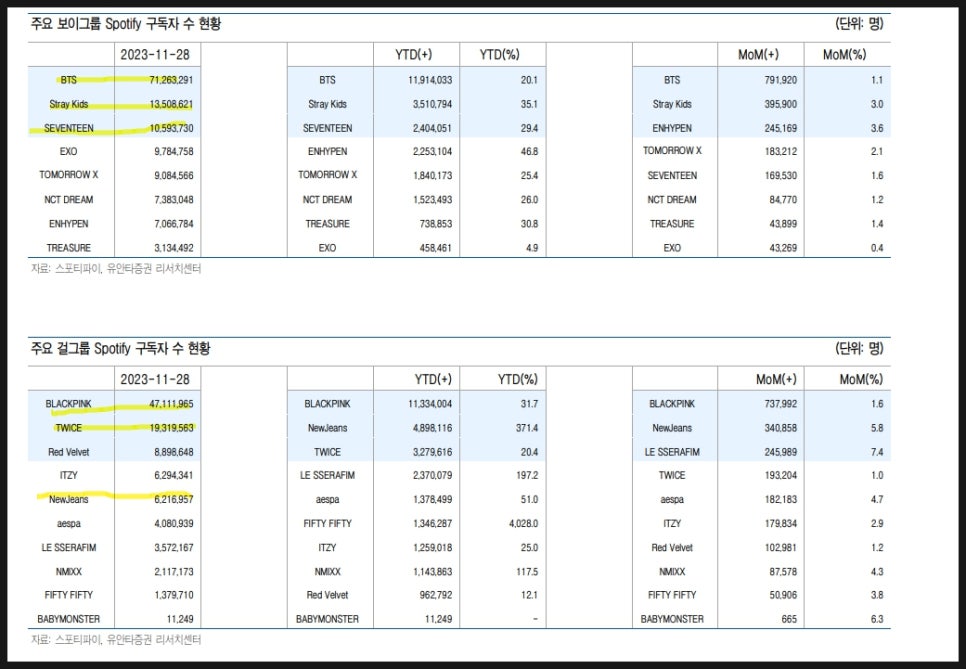Select TREASURE MoM increase 43,899
Screen dimensions: 966x669
click(x=783, y=224)
